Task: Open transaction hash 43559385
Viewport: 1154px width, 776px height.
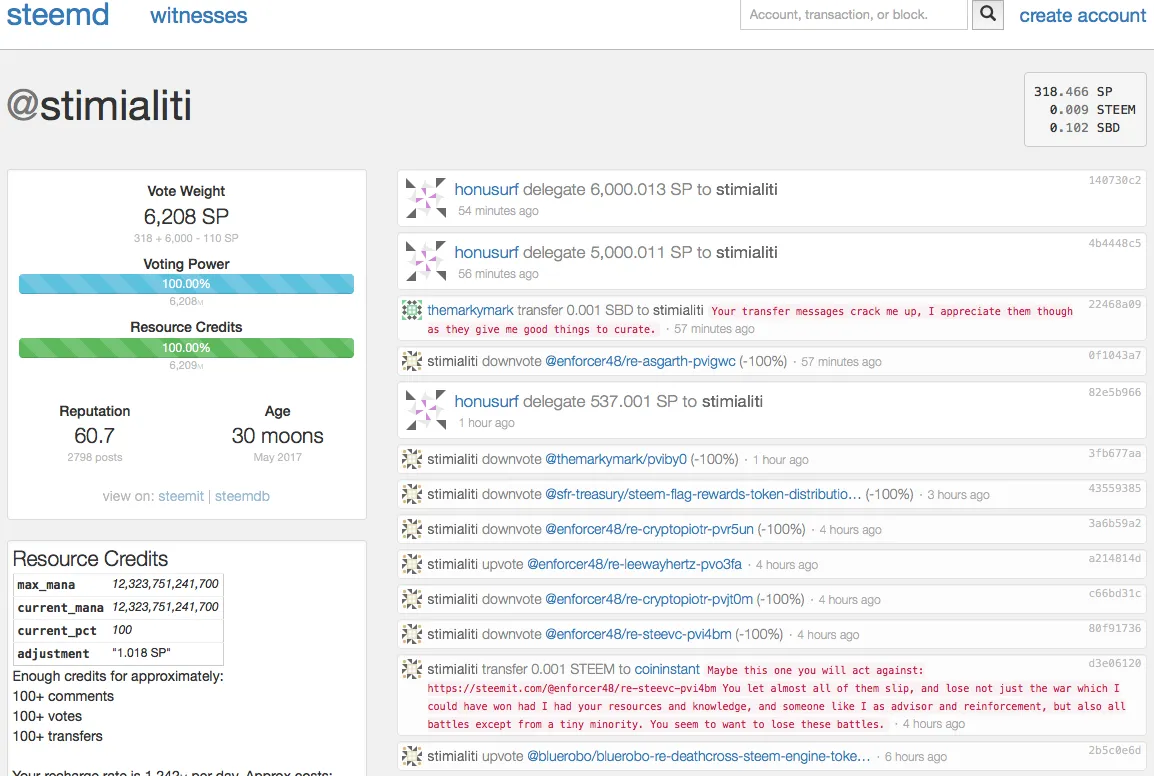Action: 1114,488
